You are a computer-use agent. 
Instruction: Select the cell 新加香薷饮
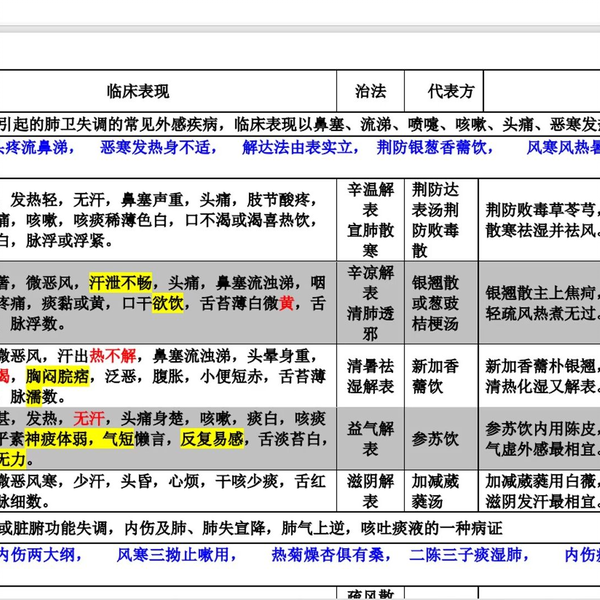pos(441,376)
